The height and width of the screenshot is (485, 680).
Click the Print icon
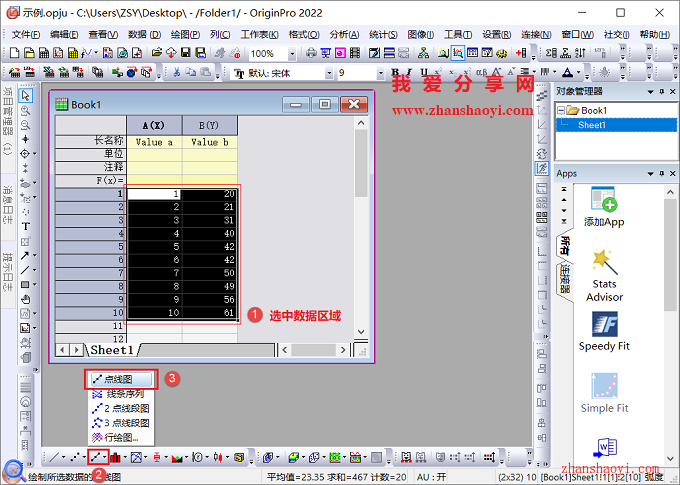tap(311, 53)
